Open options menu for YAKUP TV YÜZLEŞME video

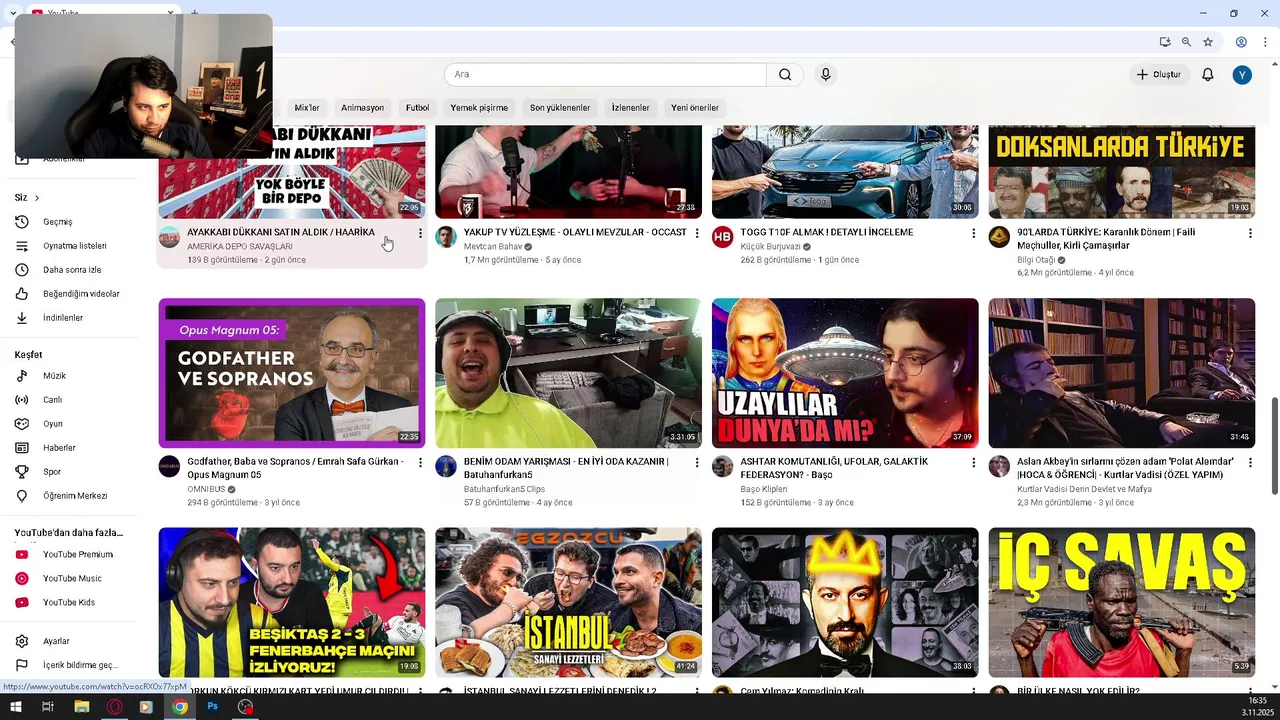697,233
